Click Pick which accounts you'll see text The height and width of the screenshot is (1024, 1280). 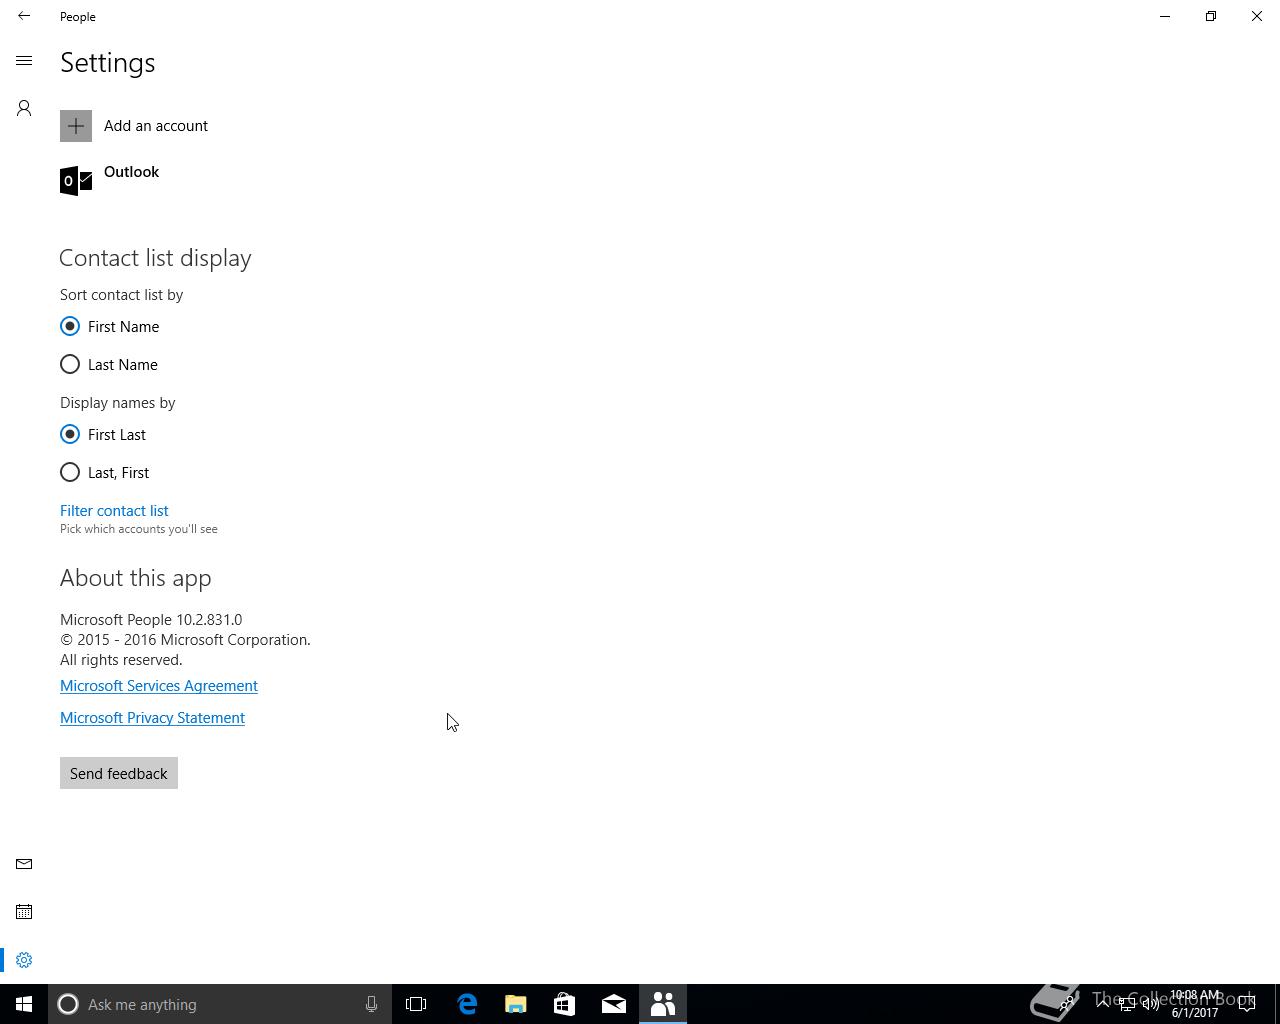[139, 529]
